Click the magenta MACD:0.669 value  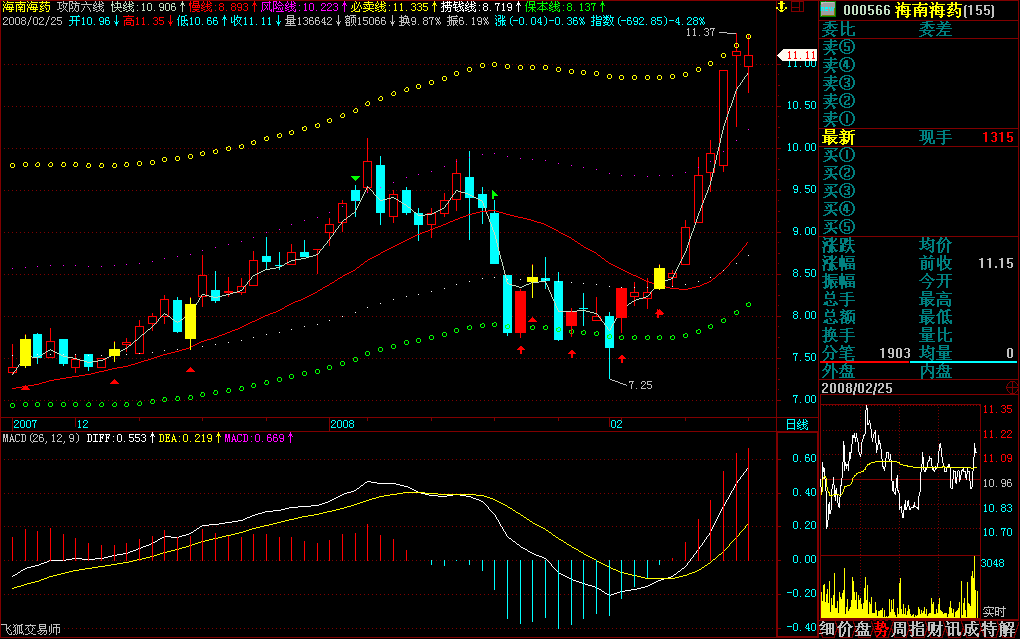[254, 438]
